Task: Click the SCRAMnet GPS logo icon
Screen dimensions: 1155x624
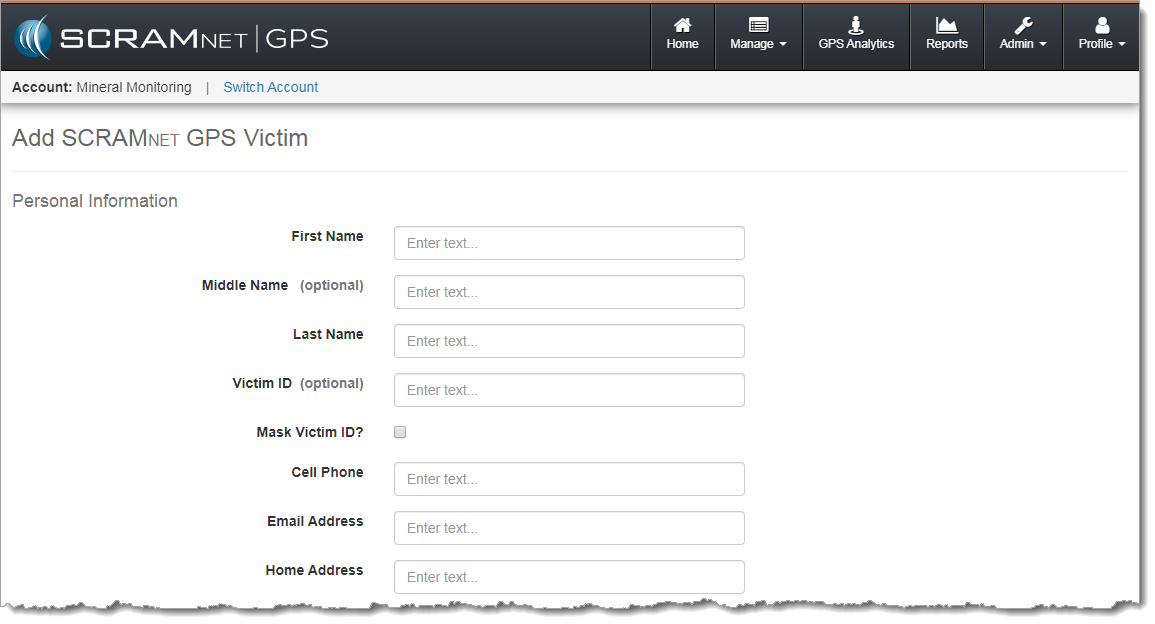Action: pos(32,38)
